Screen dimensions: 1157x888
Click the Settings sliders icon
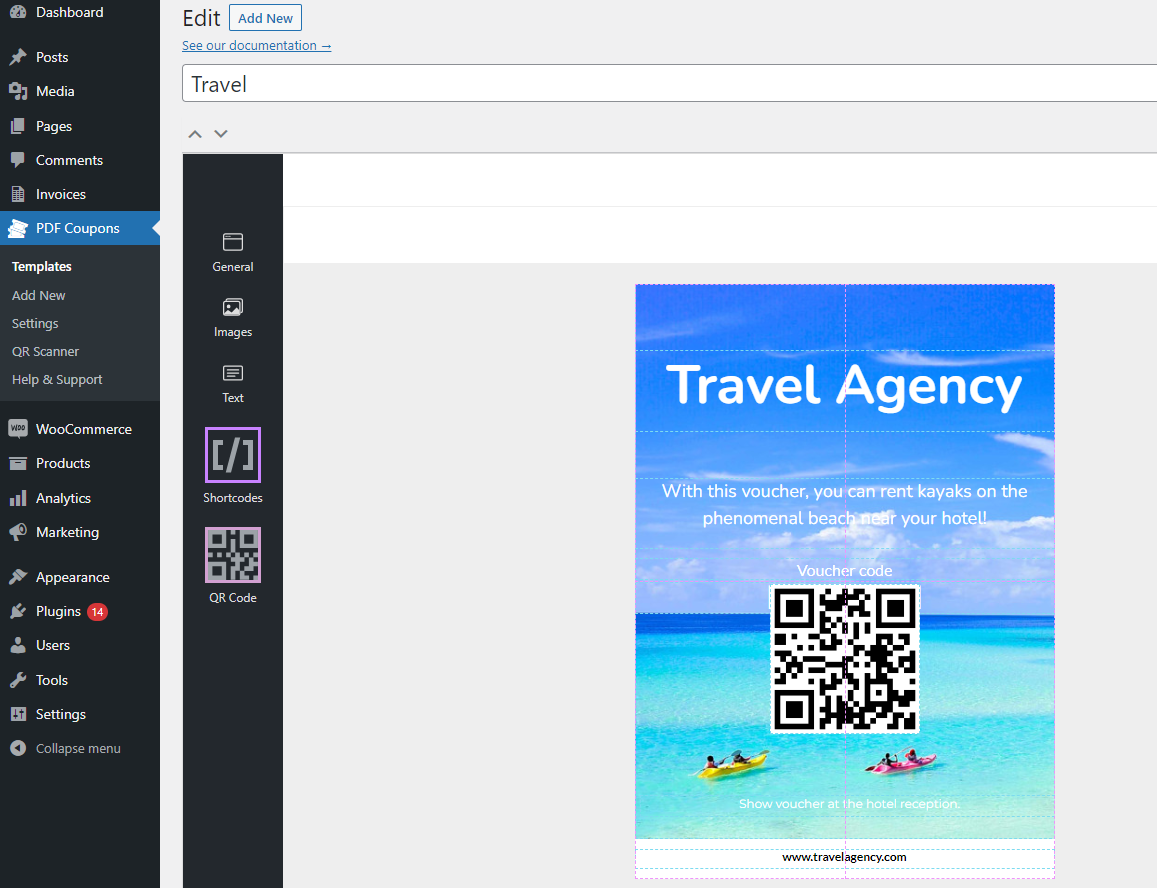pos(18,714)
